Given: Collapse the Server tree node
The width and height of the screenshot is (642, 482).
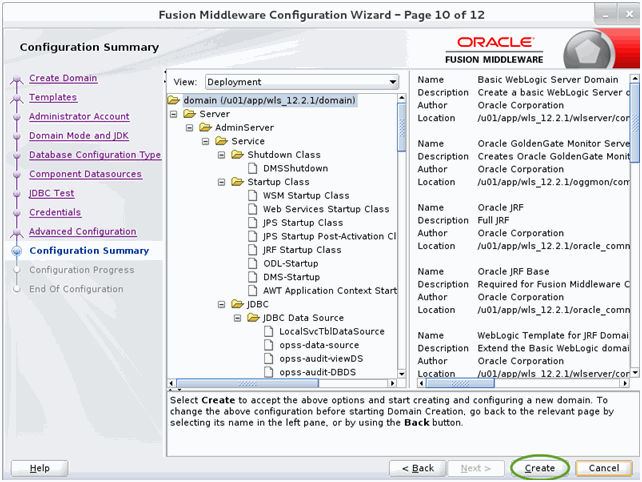Looking at the screenshot, I should 174,114.
